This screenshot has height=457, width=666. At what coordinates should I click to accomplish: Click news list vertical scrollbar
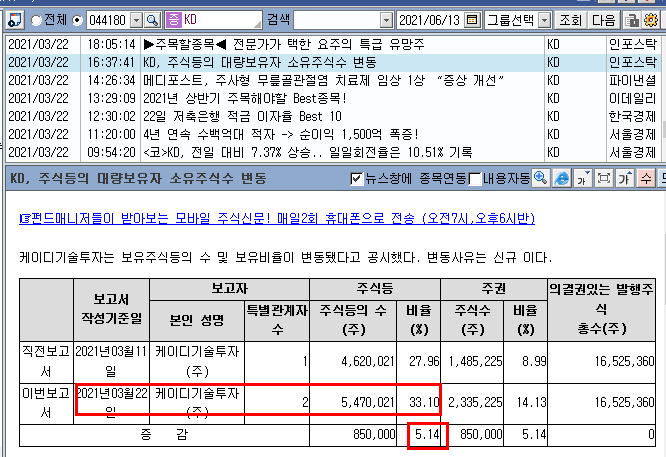tap(663, 99)
